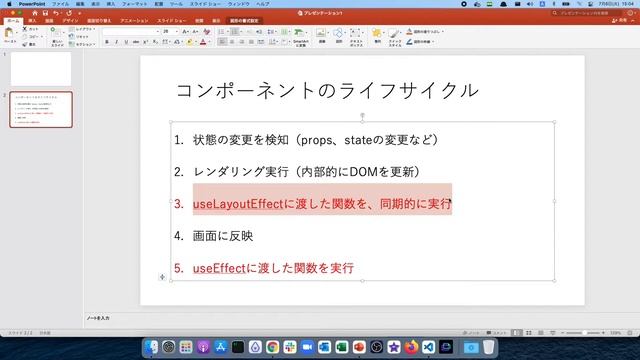Click the Format Painter brush icon

(x=24, y=44)
